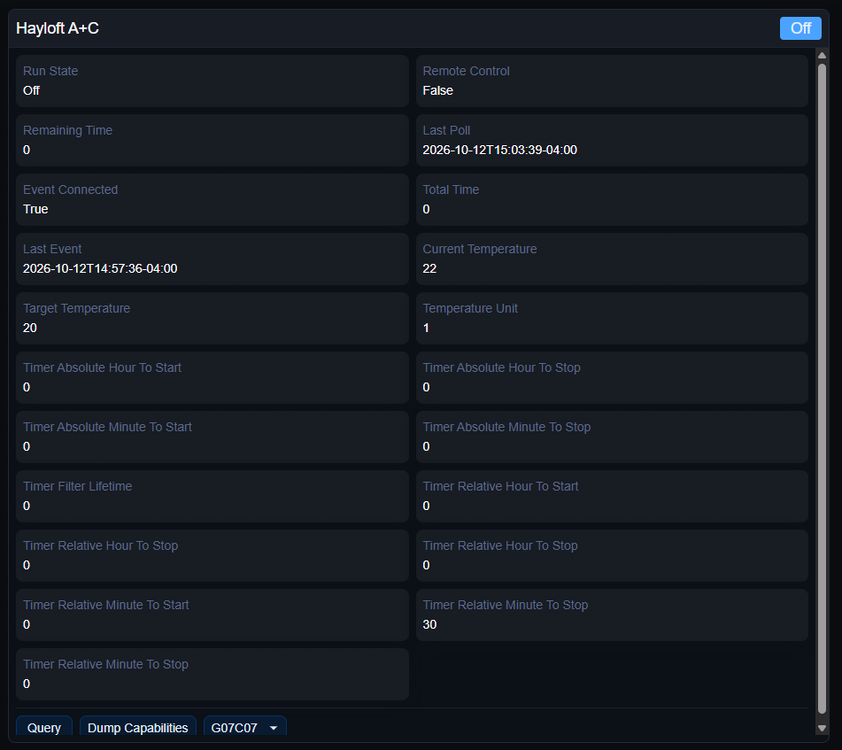Click the Temperature Unit value 1
The image size is (842, 750).
tap(426, 328)
